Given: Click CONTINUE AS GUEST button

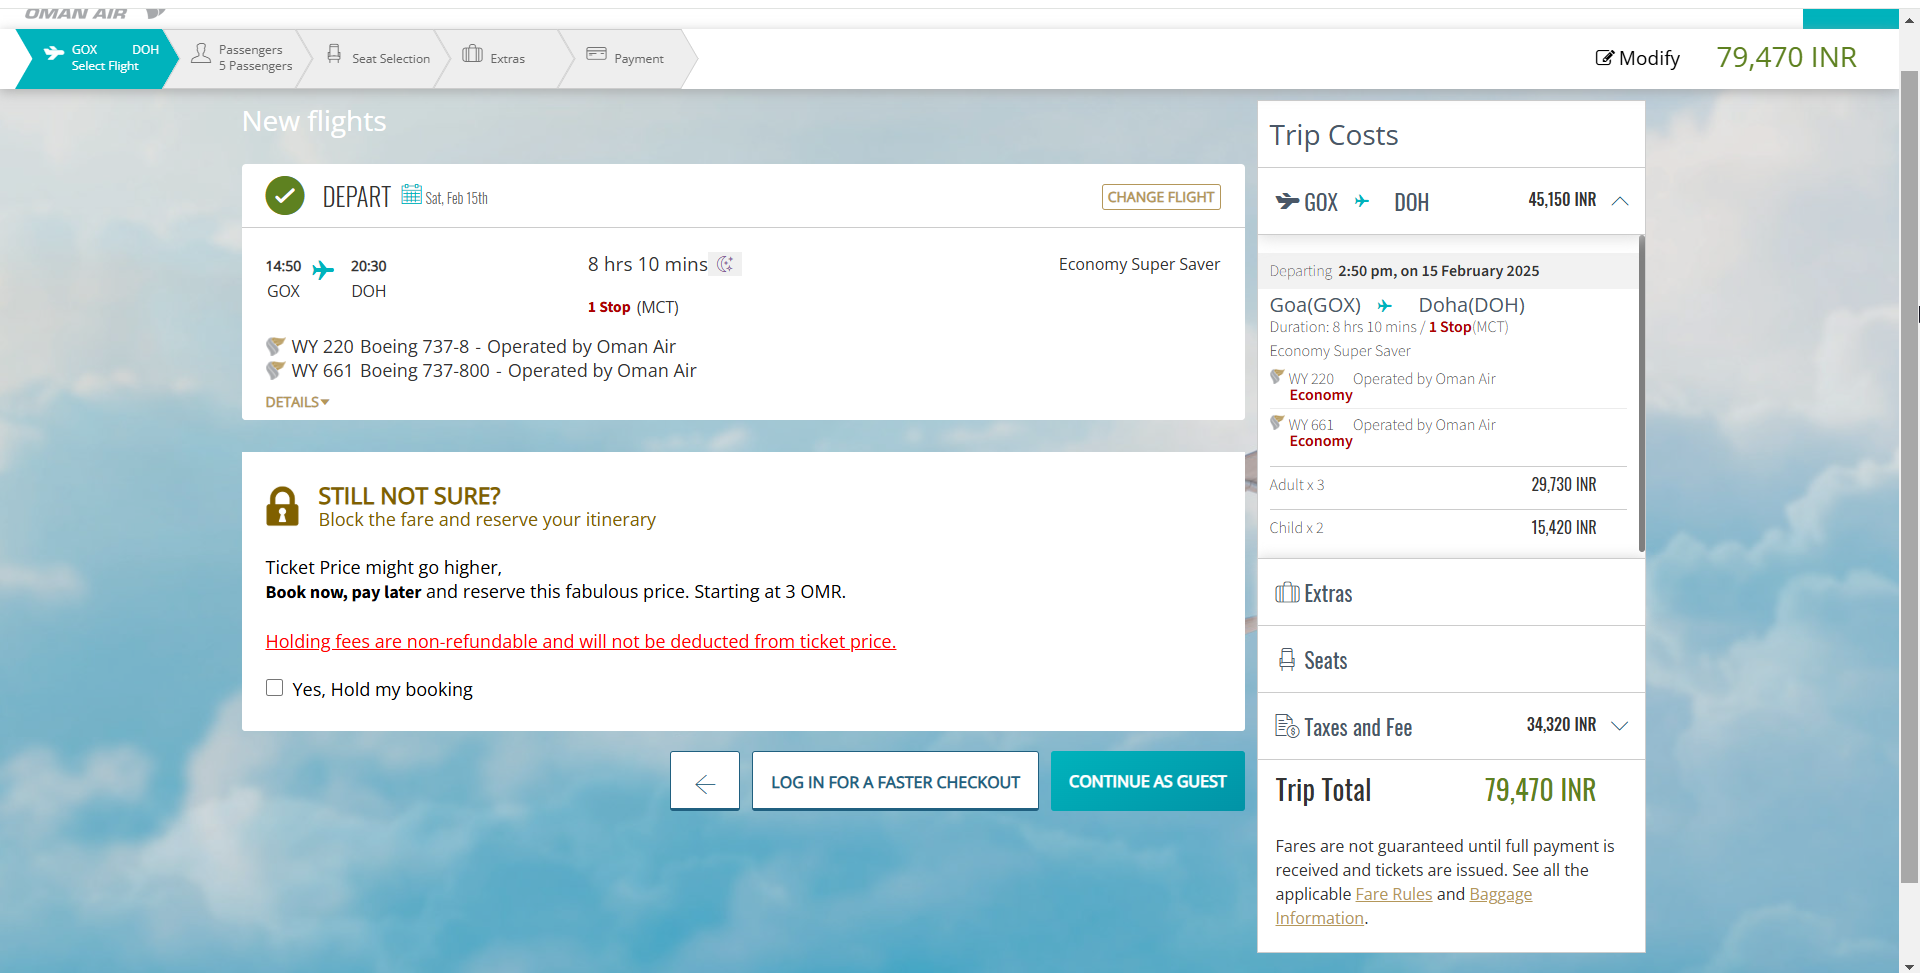Looking at the screenshot, I should pyautogui.click(x=1147, y=781).
